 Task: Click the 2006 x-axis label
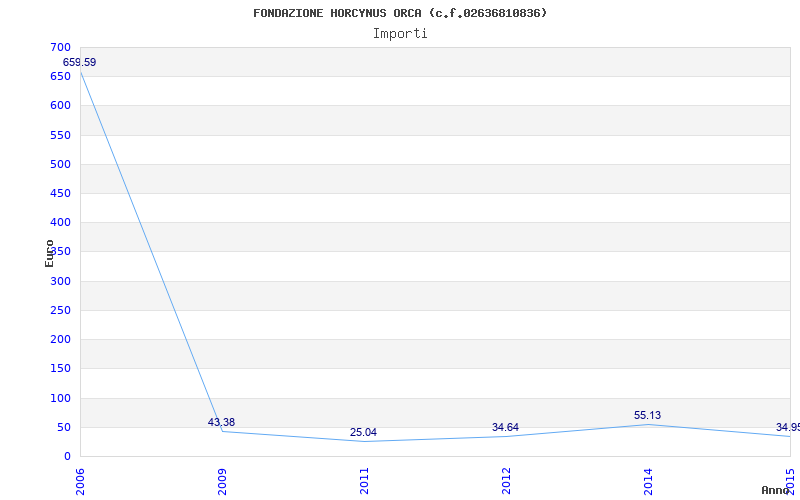coord(80,482)
